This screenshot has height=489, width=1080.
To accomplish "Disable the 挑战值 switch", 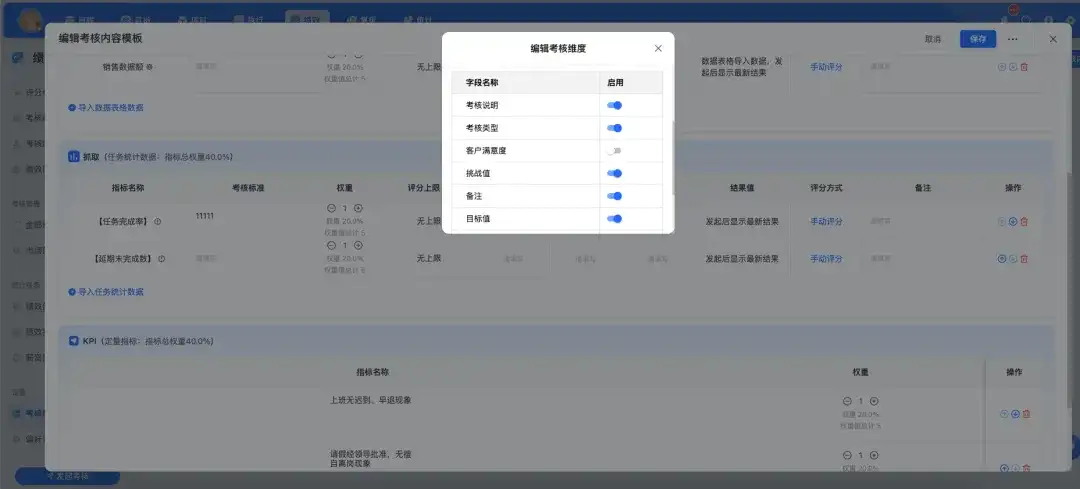I will 614,174.
